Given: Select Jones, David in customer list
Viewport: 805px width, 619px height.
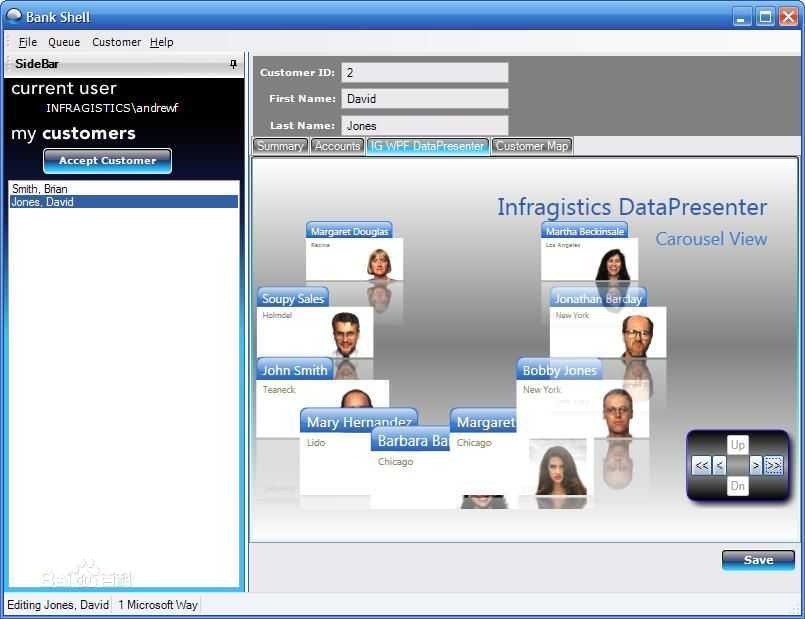Looking at the screenshot, I should 124,202.
